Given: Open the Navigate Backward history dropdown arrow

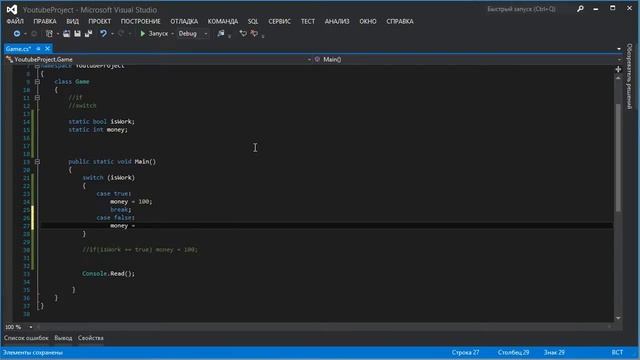Looking at the screenshot, I should coord(25,34).
